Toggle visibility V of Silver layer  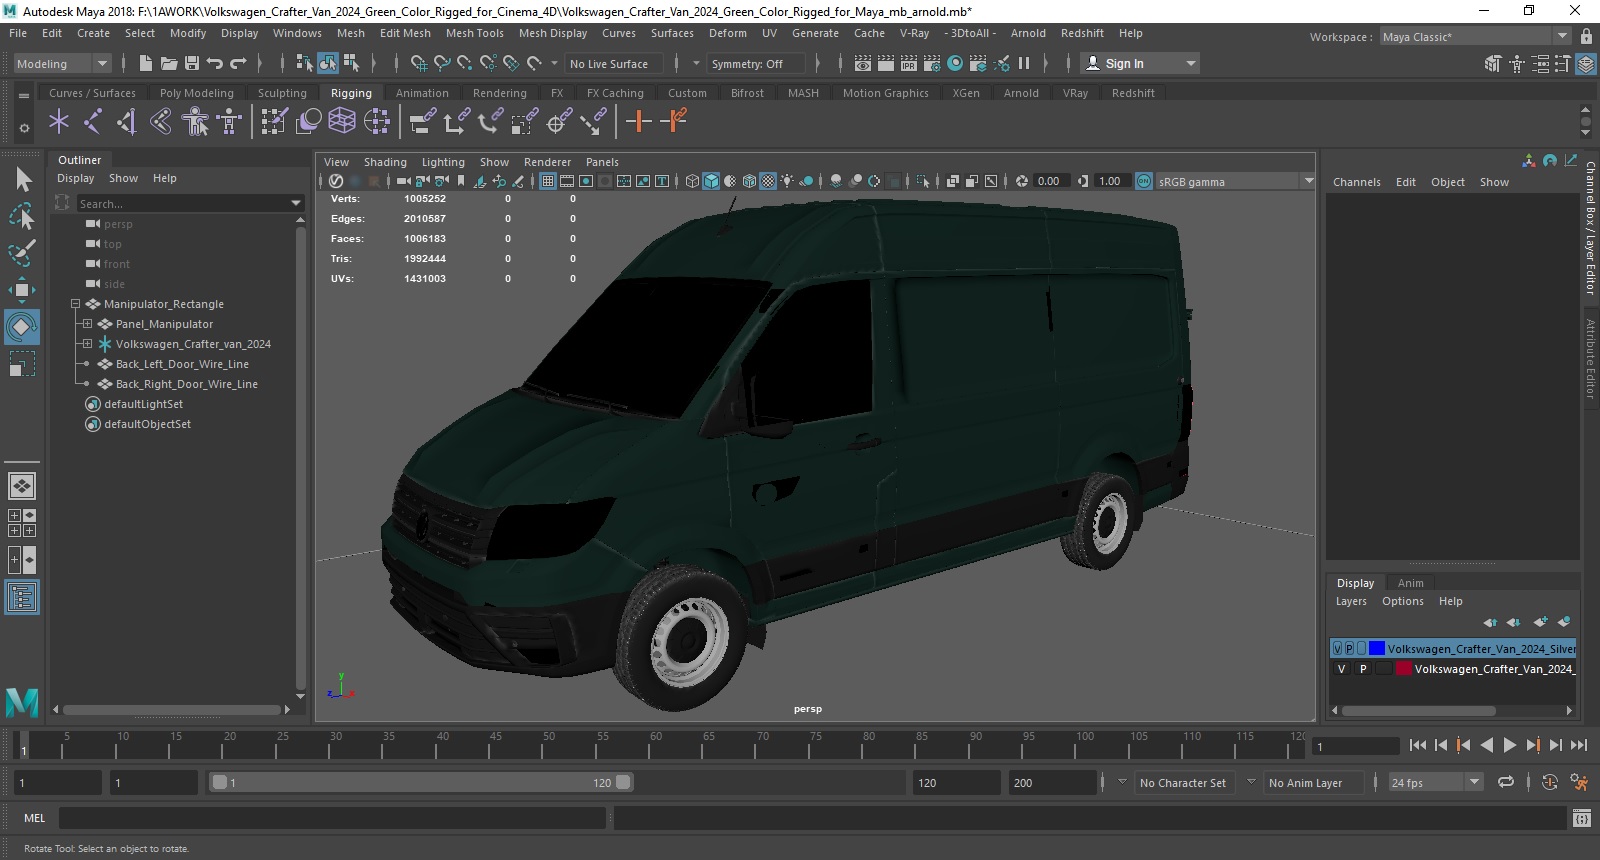(1338, 648)
